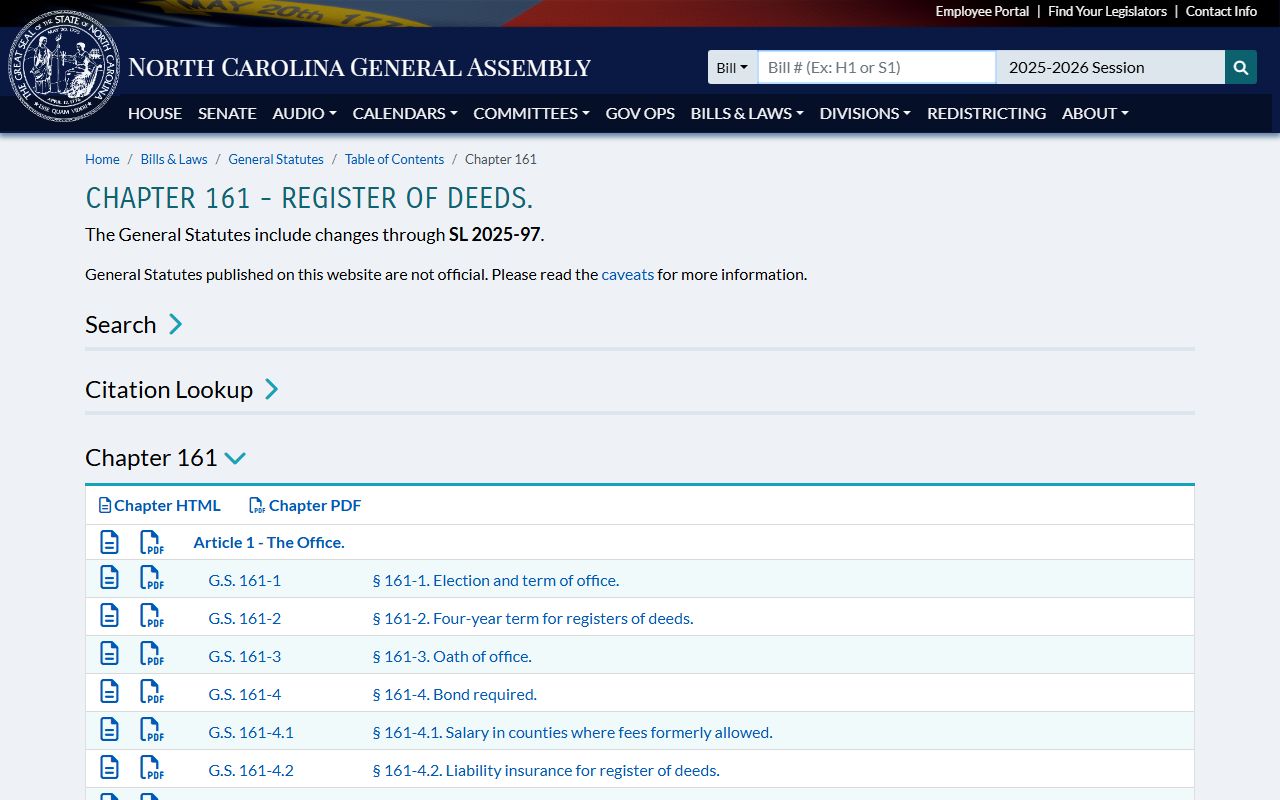This screenshot has height=800, width=1280.
Task: Open § 161-2. Four-year term for registers
Action: point(533,618)
